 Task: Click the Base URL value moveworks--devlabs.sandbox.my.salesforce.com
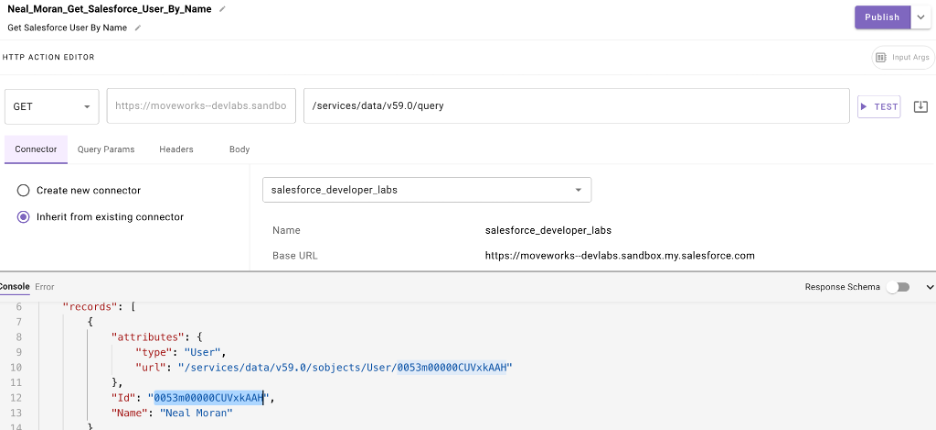pos(620,256)
